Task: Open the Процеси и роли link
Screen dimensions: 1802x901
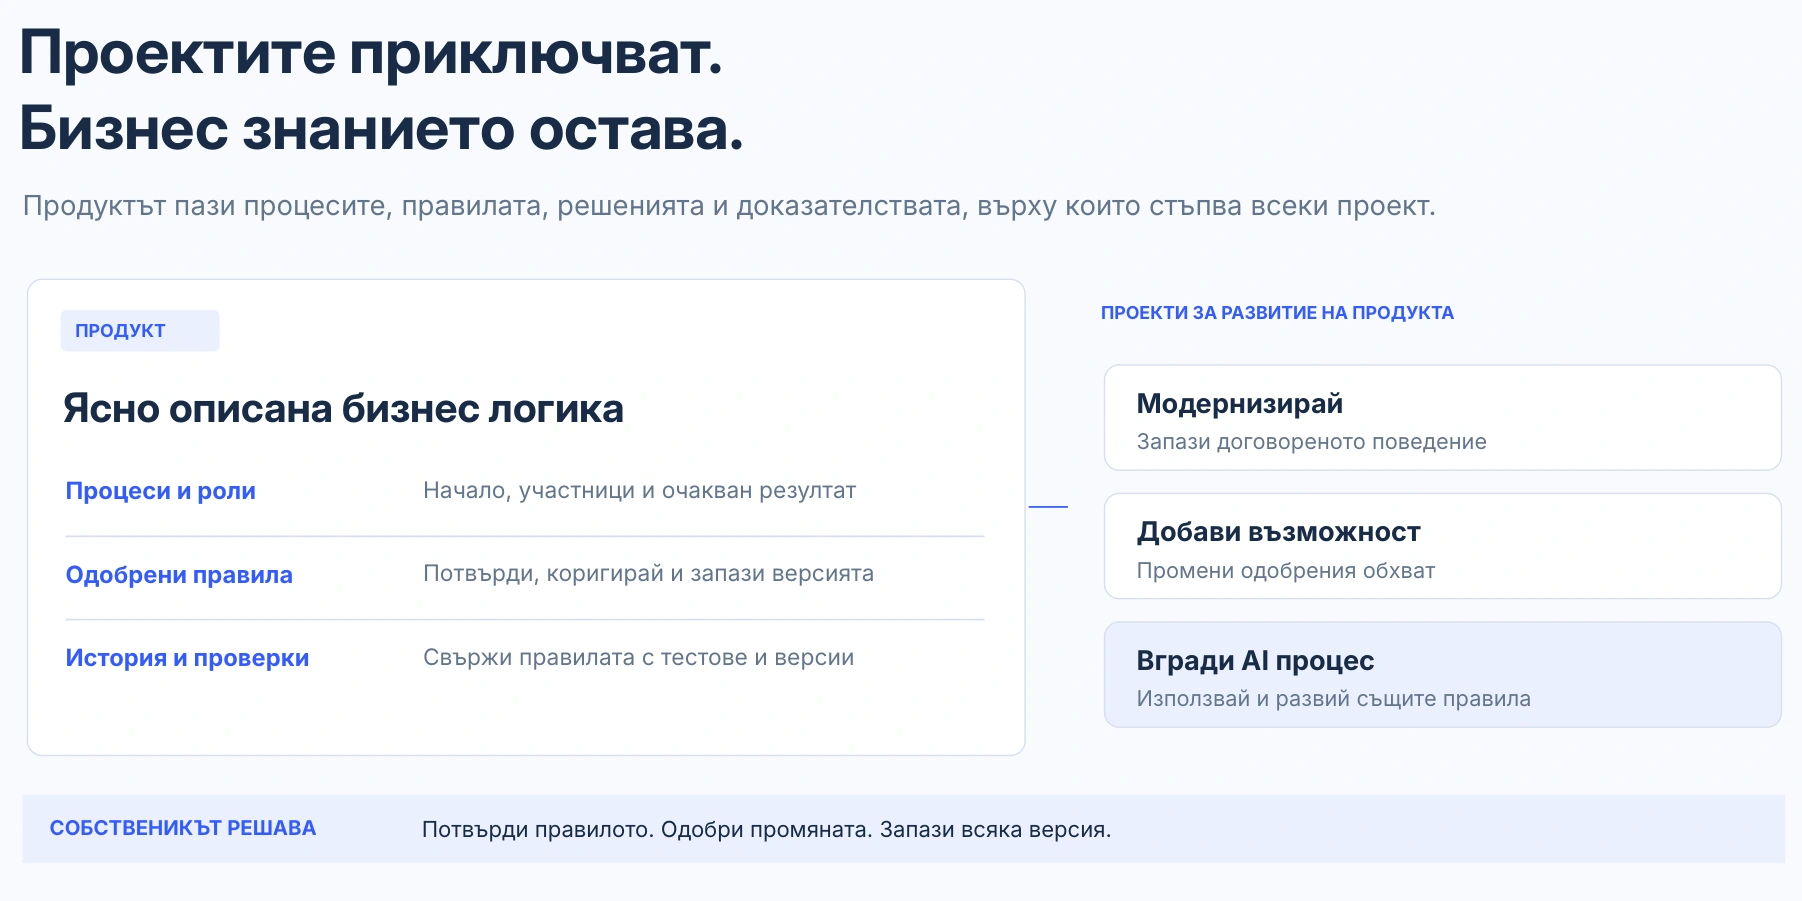Action: click(x=161, y=491)
